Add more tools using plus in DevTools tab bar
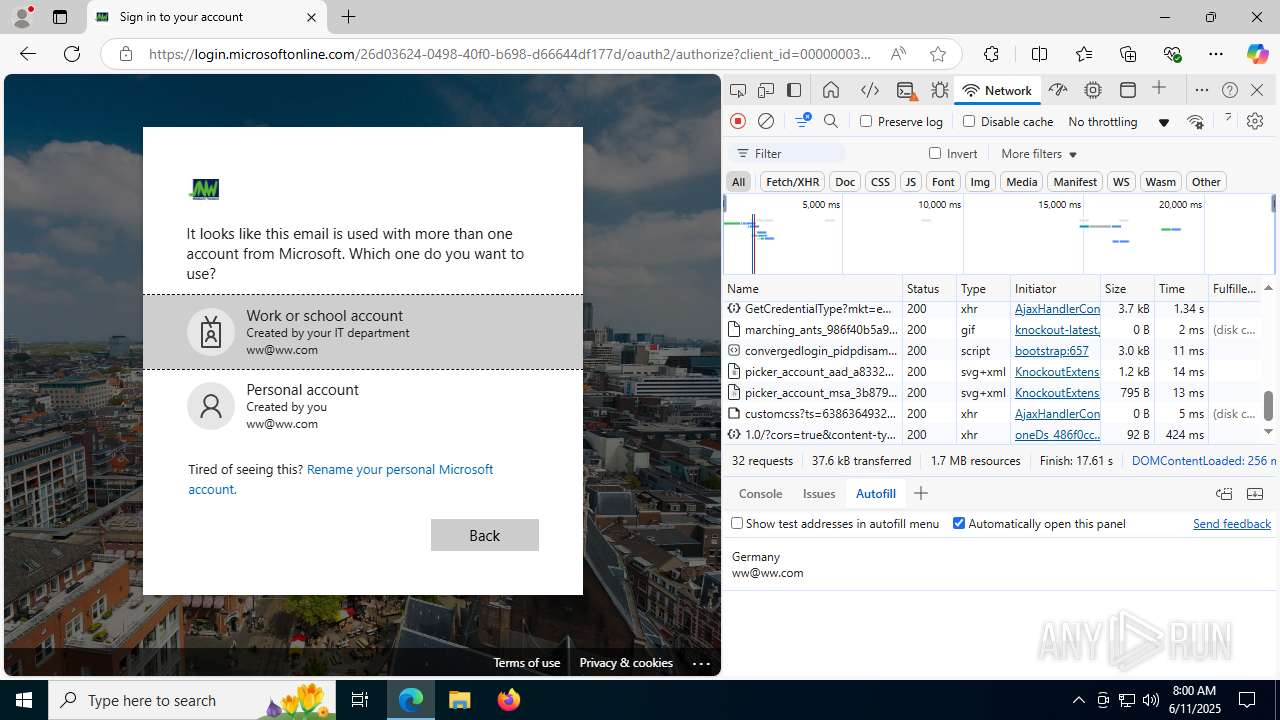This screenshot has width=1280, height=720. tap(1159, 89)
